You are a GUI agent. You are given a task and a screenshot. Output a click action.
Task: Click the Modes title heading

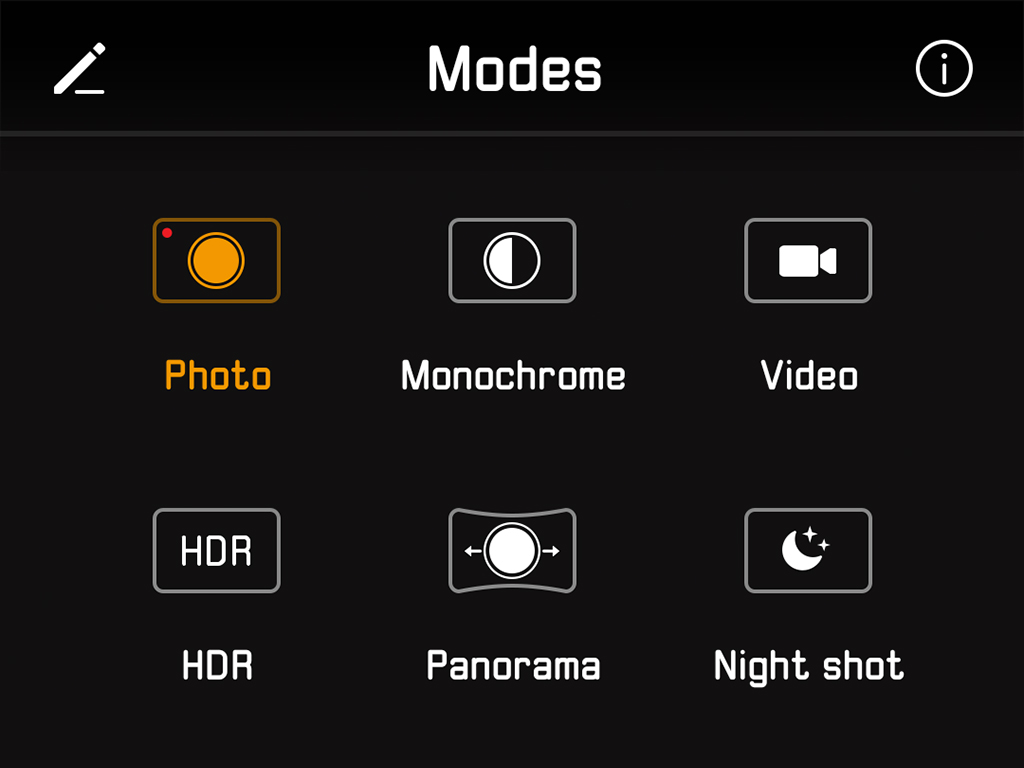pos(514,69)
